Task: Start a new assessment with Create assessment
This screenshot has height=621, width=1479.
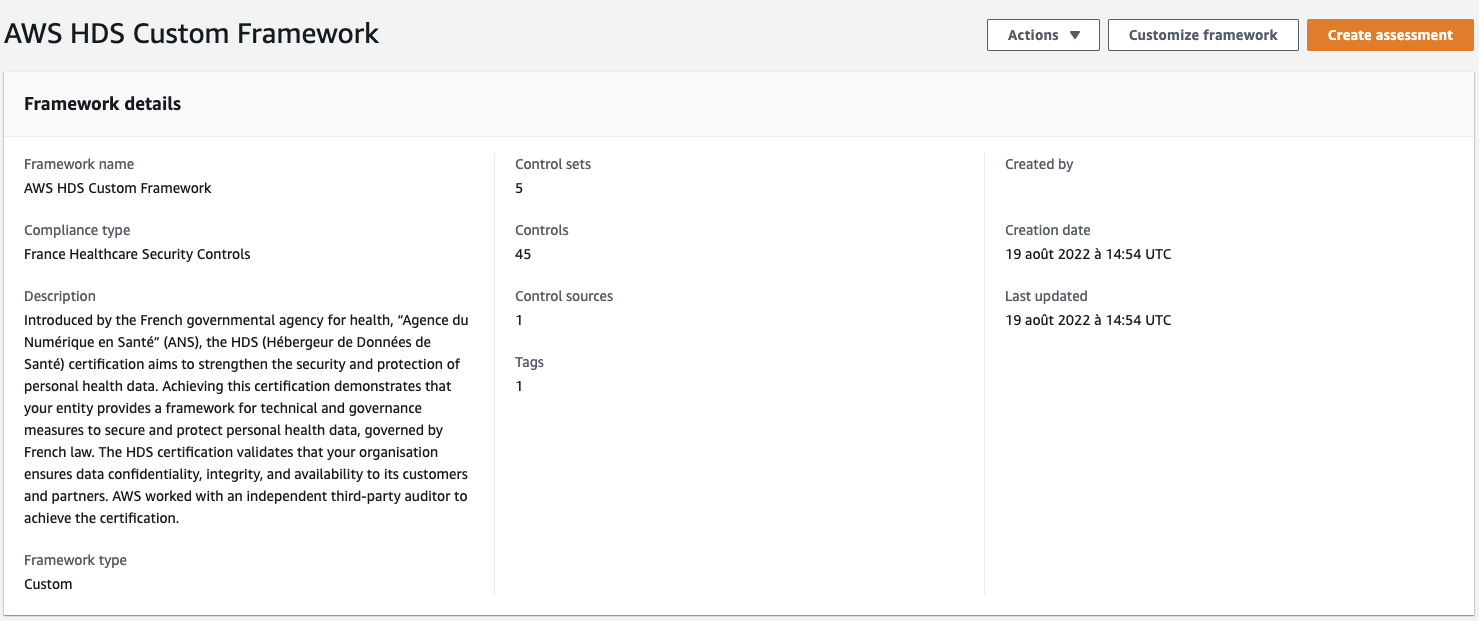Action: (1390, 35)
